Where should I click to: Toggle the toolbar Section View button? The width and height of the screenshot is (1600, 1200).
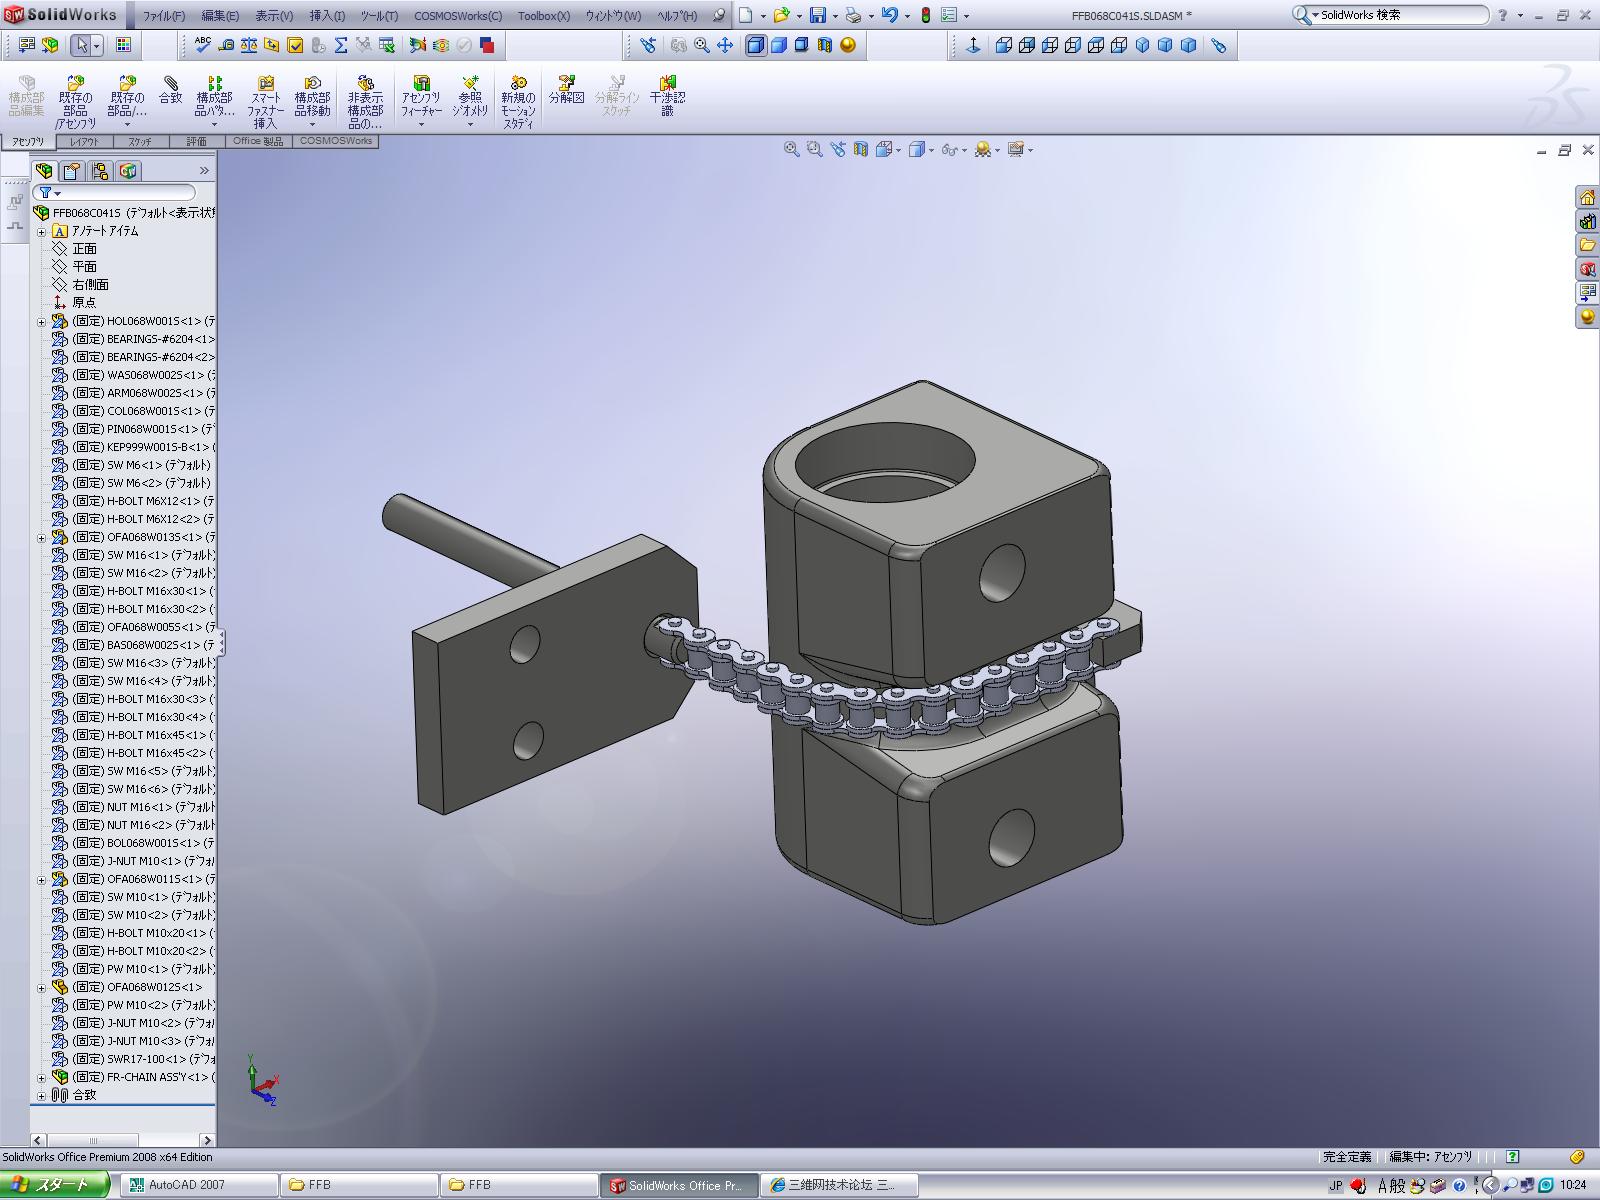pyautogui.click(x=825, y=45)
